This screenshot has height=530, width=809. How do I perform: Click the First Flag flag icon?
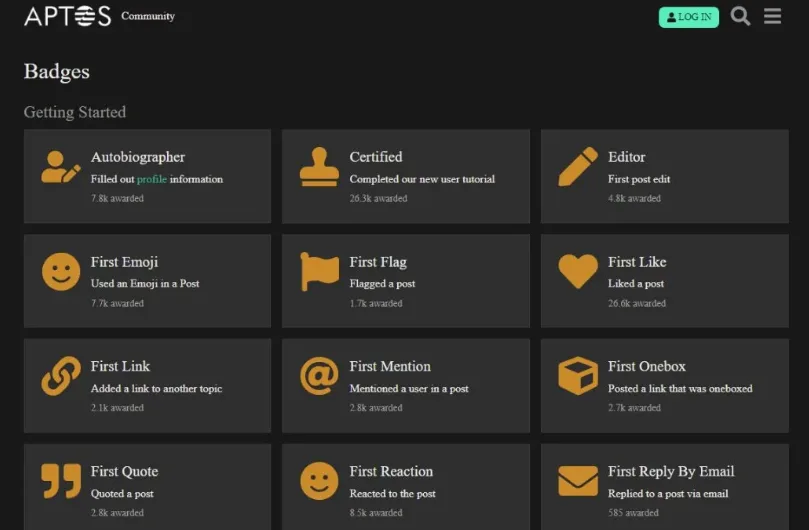pyautogui.click(x=319, y=271)
